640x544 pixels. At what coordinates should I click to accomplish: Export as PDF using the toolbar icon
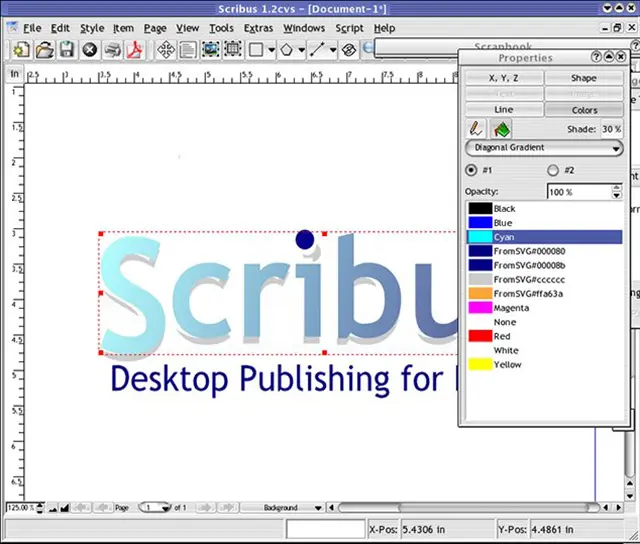(135, 49)
